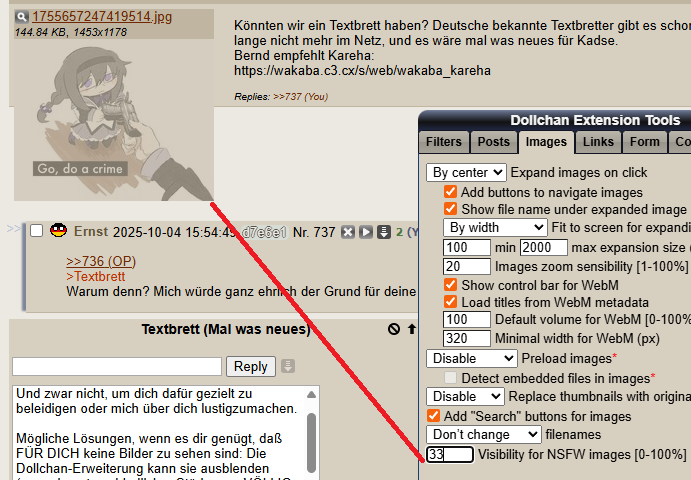This screenshot has height=480, width=691.
Task: Click the grayed icon next to Reply button
Action: (288, 366)
